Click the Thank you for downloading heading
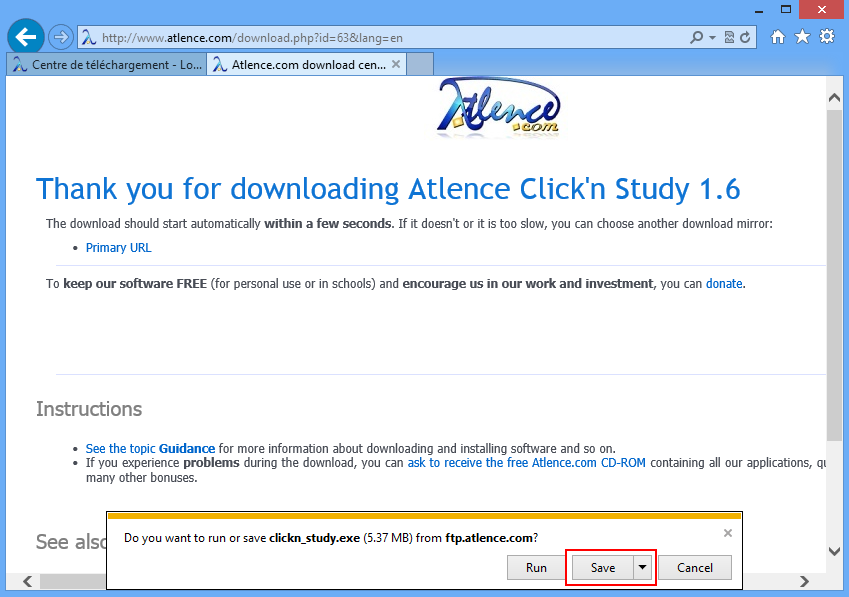Screen dimensions: 849x597 pyautogui.click(x=388, y=189)
